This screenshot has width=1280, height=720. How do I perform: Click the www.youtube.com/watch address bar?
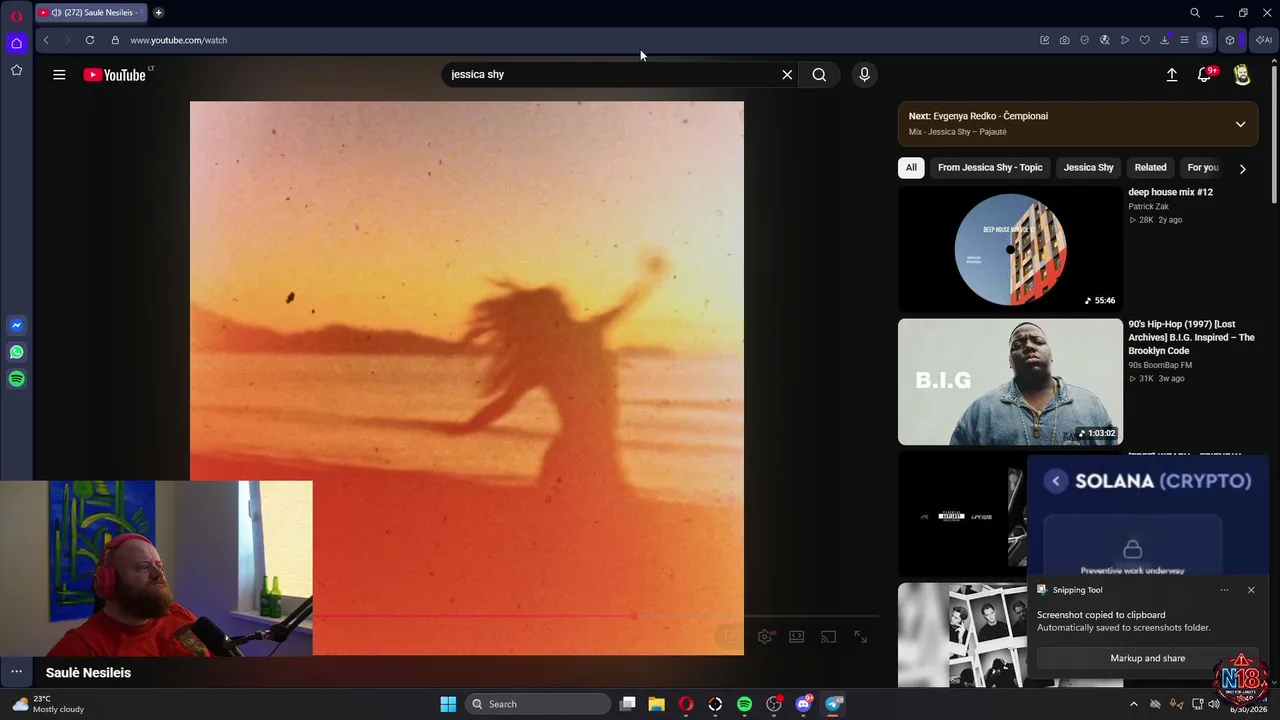178,40
